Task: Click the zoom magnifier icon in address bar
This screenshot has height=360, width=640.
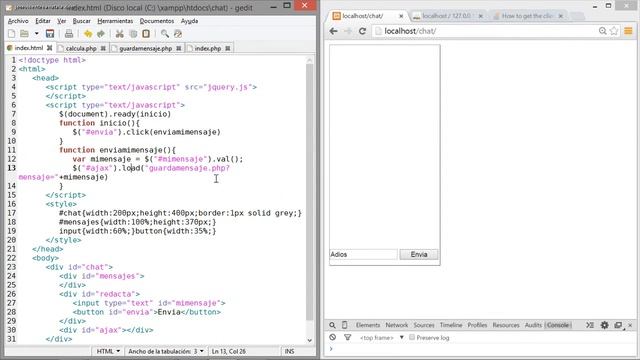Action: tap(602, 31)
